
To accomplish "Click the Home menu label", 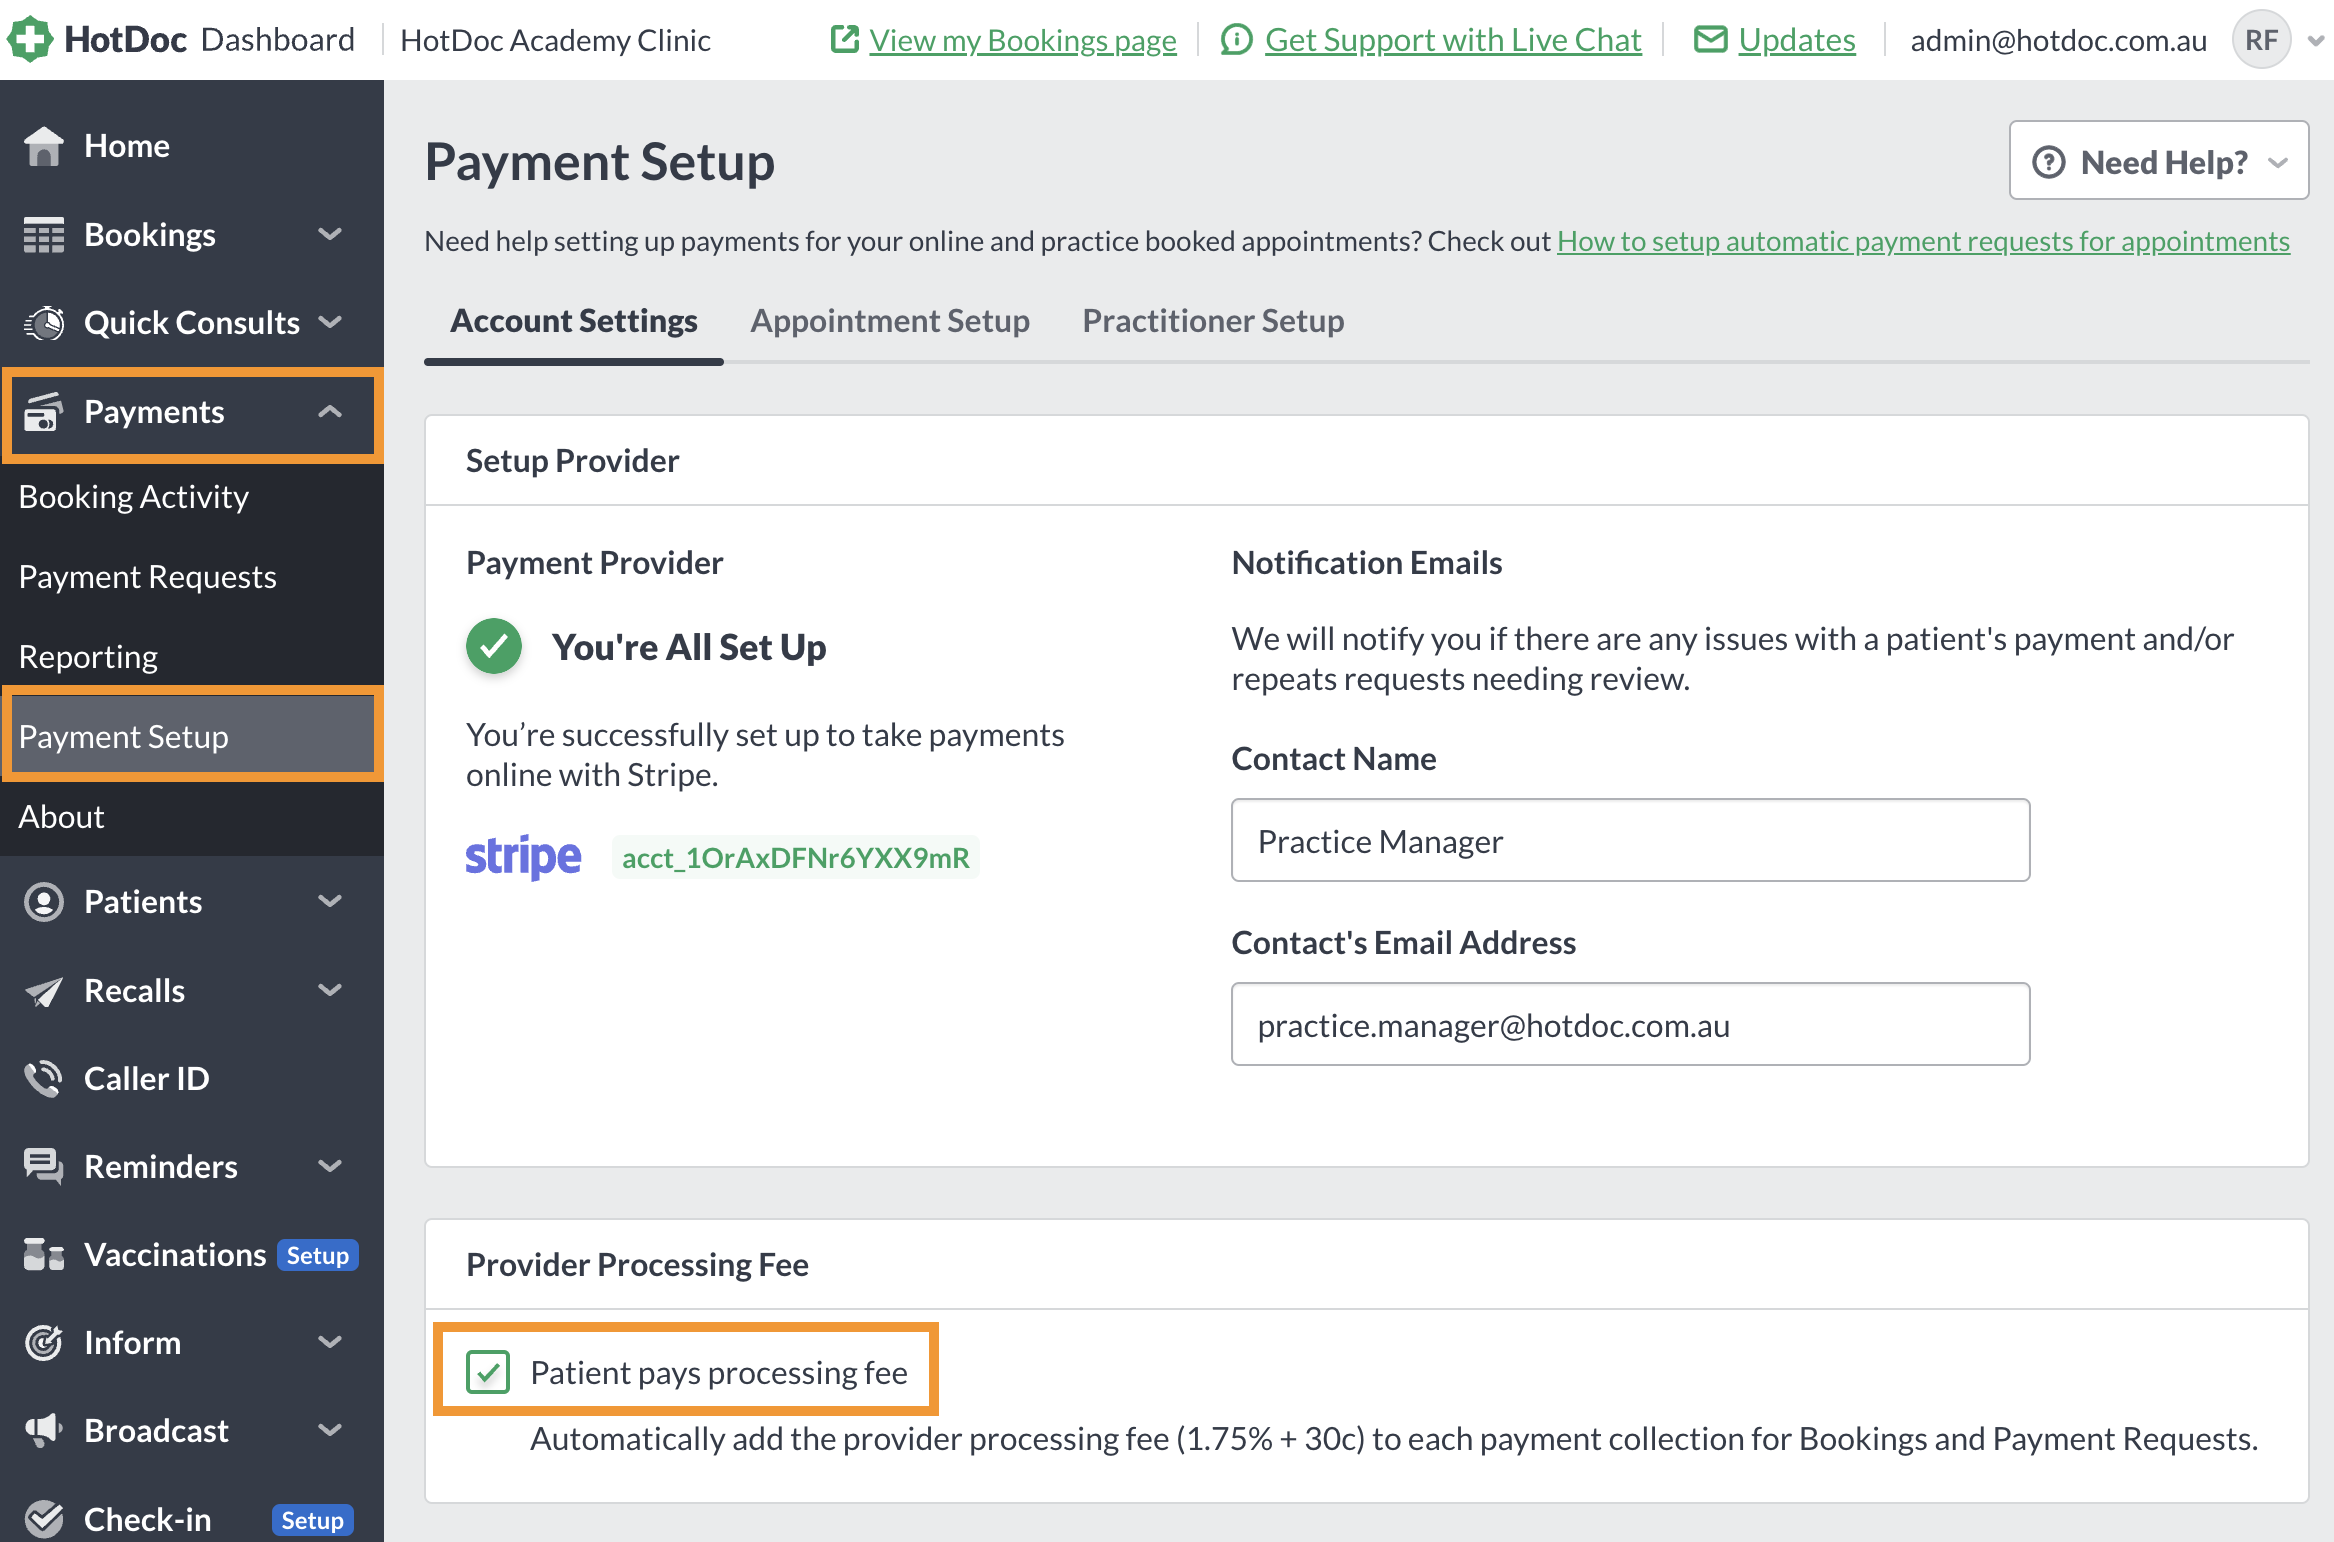I will [127, 146].
